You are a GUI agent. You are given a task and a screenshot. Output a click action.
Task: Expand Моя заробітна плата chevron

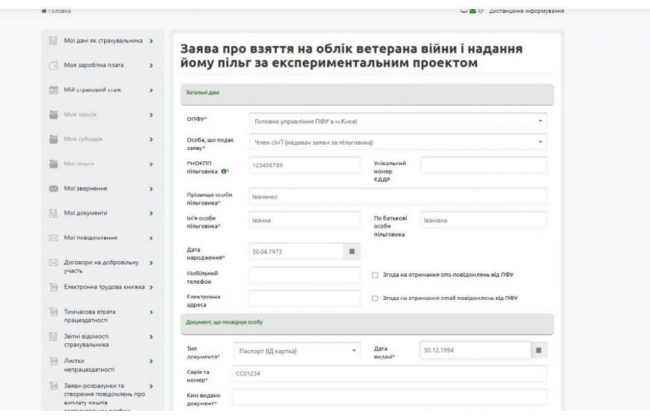(151, 66)
